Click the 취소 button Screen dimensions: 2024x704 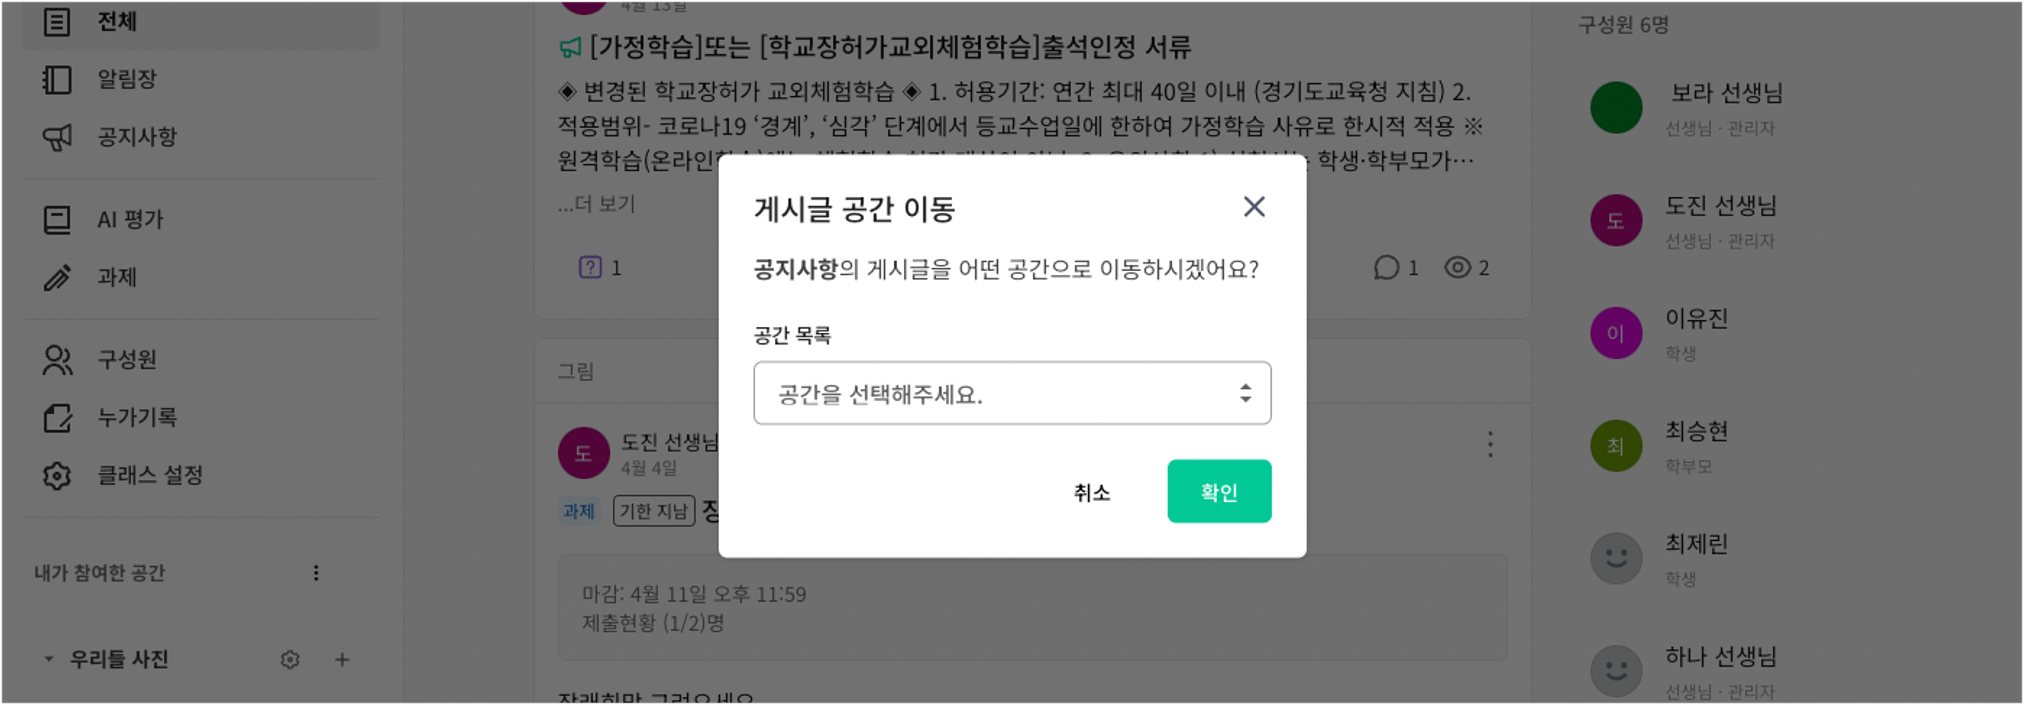[1091, 492]
